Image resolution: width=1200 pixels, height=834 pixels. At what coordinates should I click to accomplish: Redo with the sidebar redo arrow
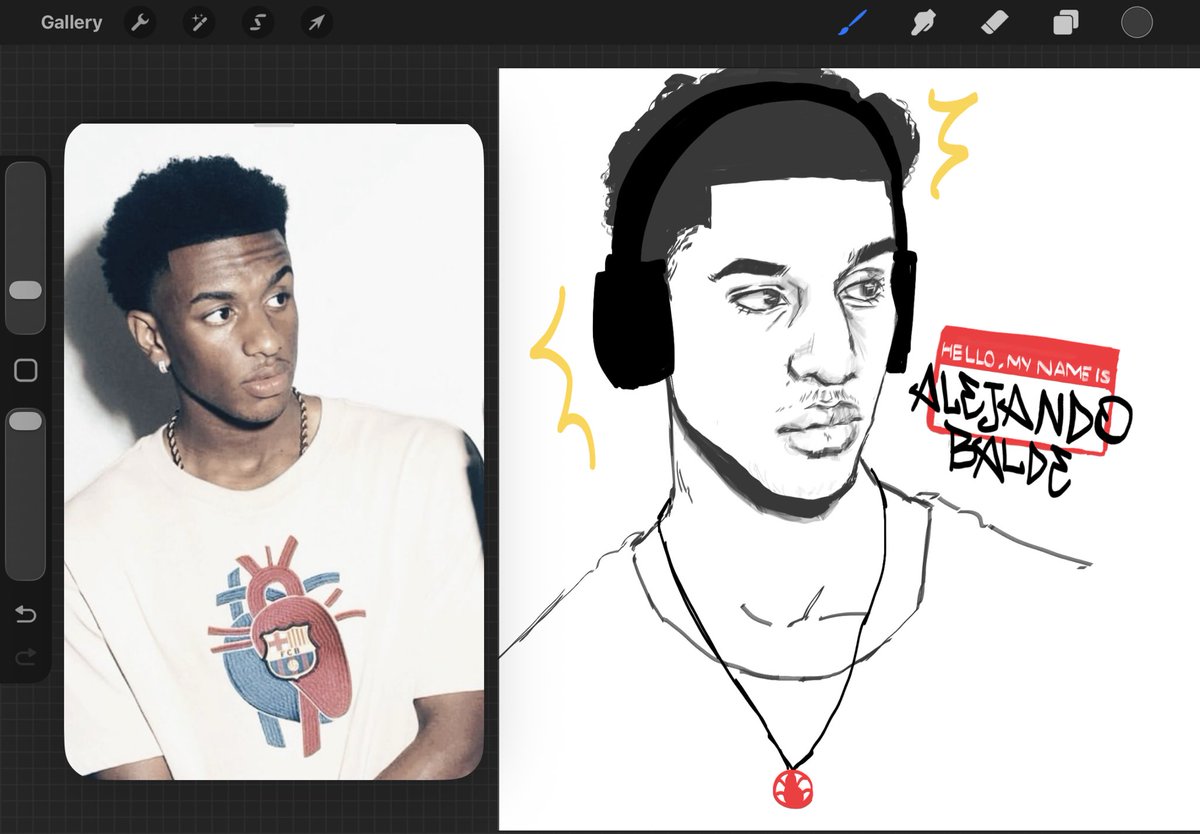coord(26,656)
